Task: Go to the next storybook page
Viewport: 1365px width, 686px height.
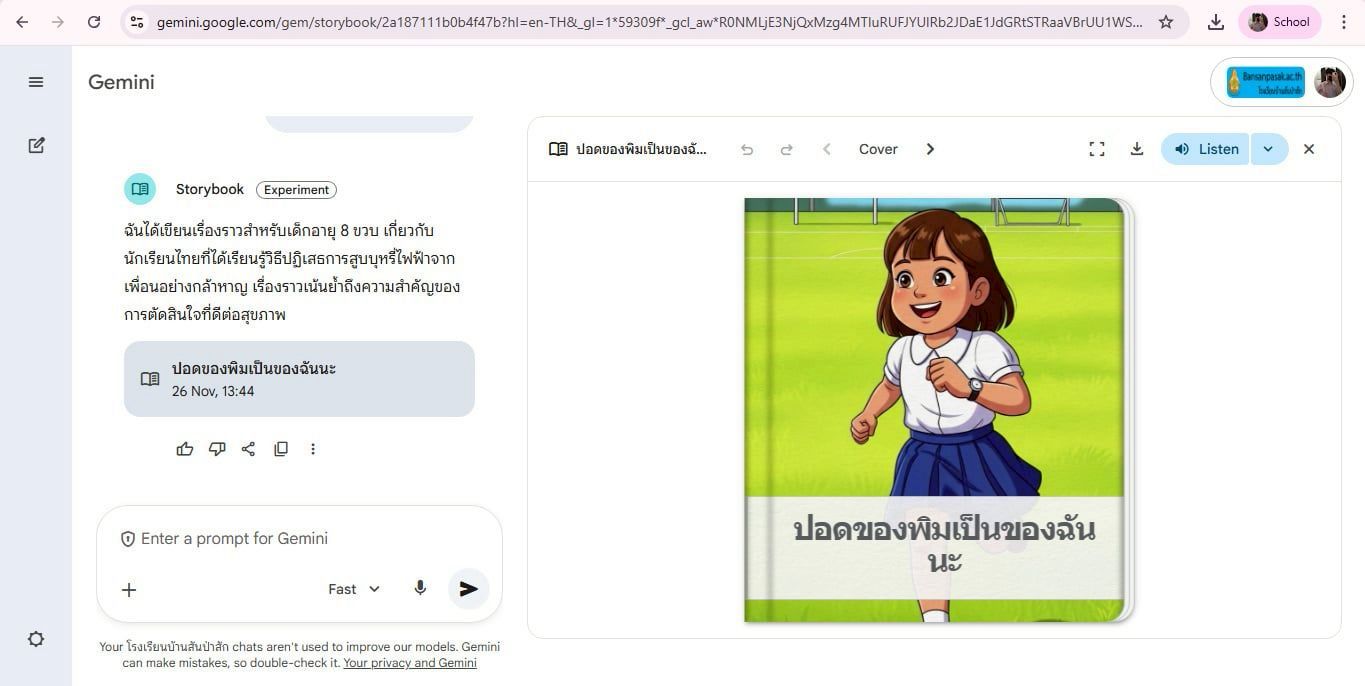Action: tap(930, 149)
